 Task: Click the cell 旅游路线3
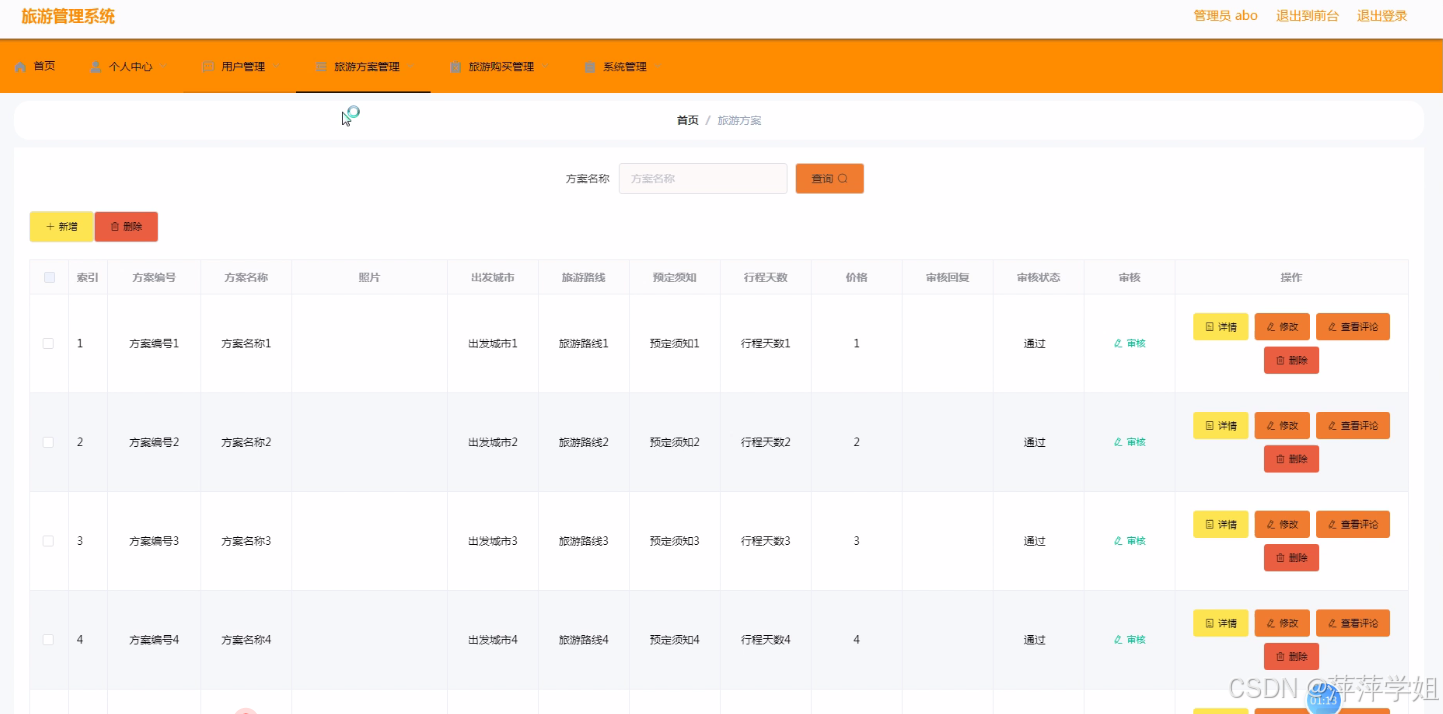pyautogui.click(x=584, y=541)
